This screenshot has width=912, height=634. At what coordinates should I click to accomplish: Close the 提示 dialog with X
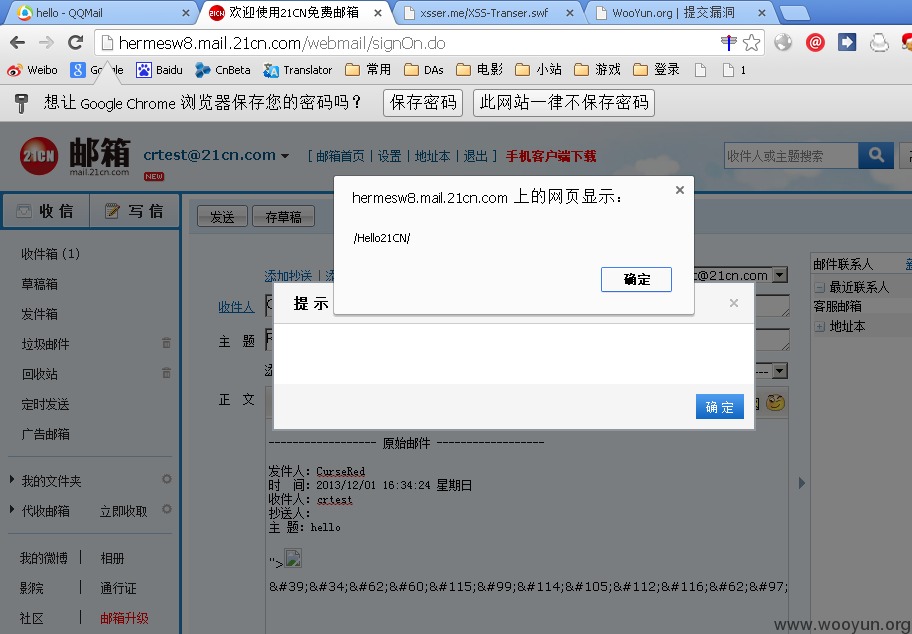click(x=733, y=302)
